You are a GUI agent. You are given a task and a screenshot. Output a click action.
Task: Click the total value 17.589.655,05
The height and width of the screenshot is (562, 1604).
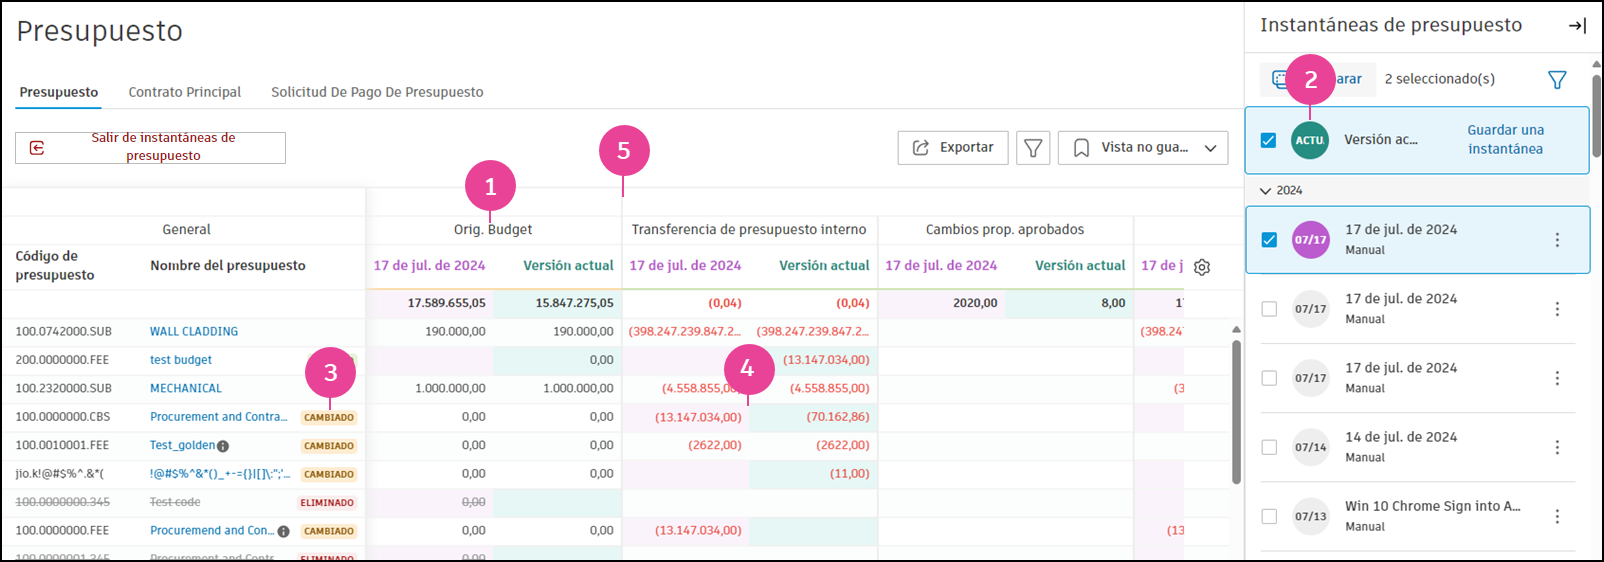446,303
